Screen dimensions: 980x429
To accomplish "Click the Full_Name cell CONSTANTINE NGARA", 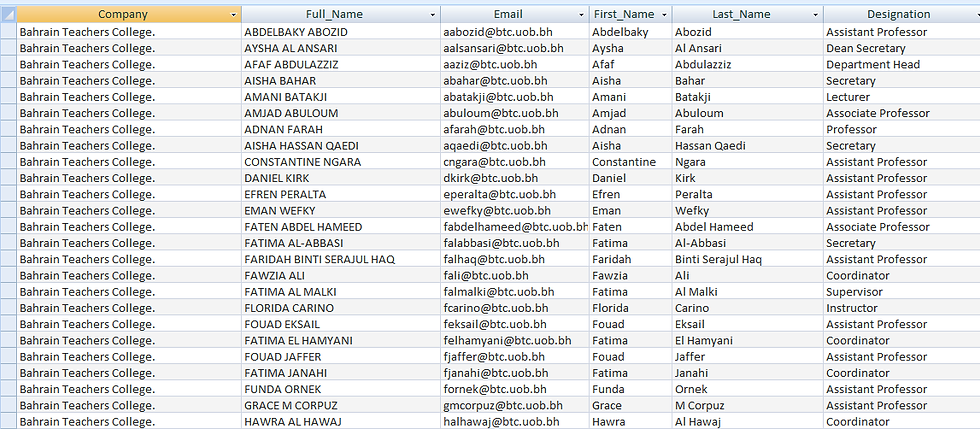I will [341, 162].
